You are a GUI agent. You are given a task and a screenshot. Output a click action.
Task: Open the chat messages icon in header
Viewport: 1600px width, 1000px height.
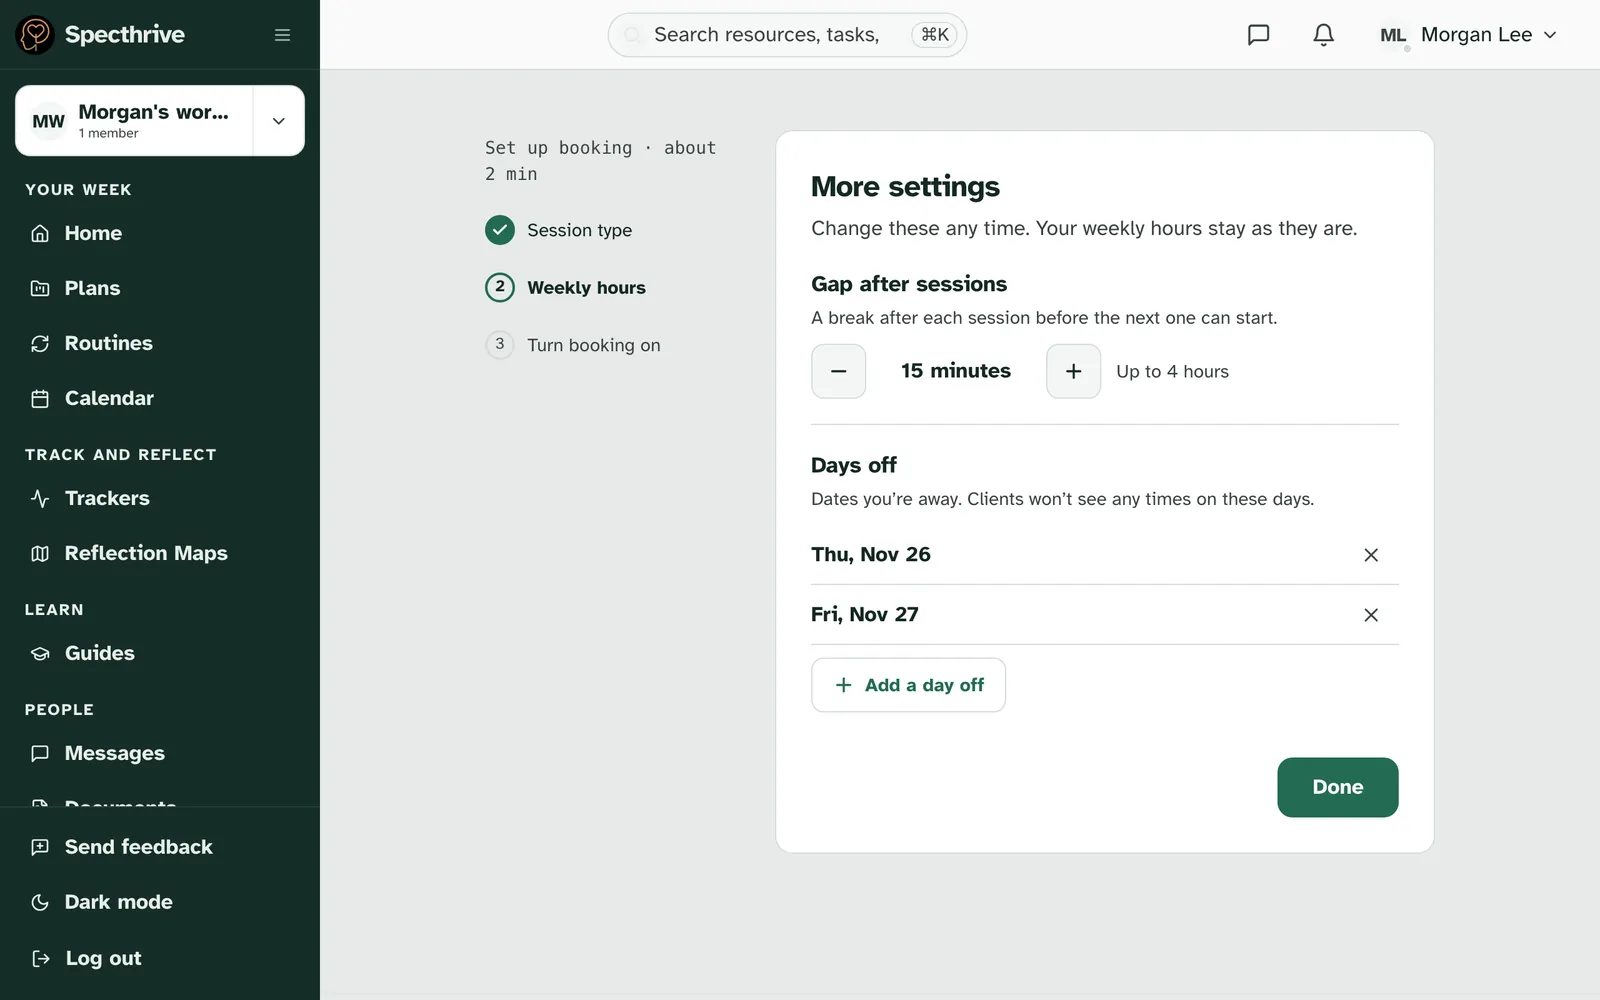1258,35
